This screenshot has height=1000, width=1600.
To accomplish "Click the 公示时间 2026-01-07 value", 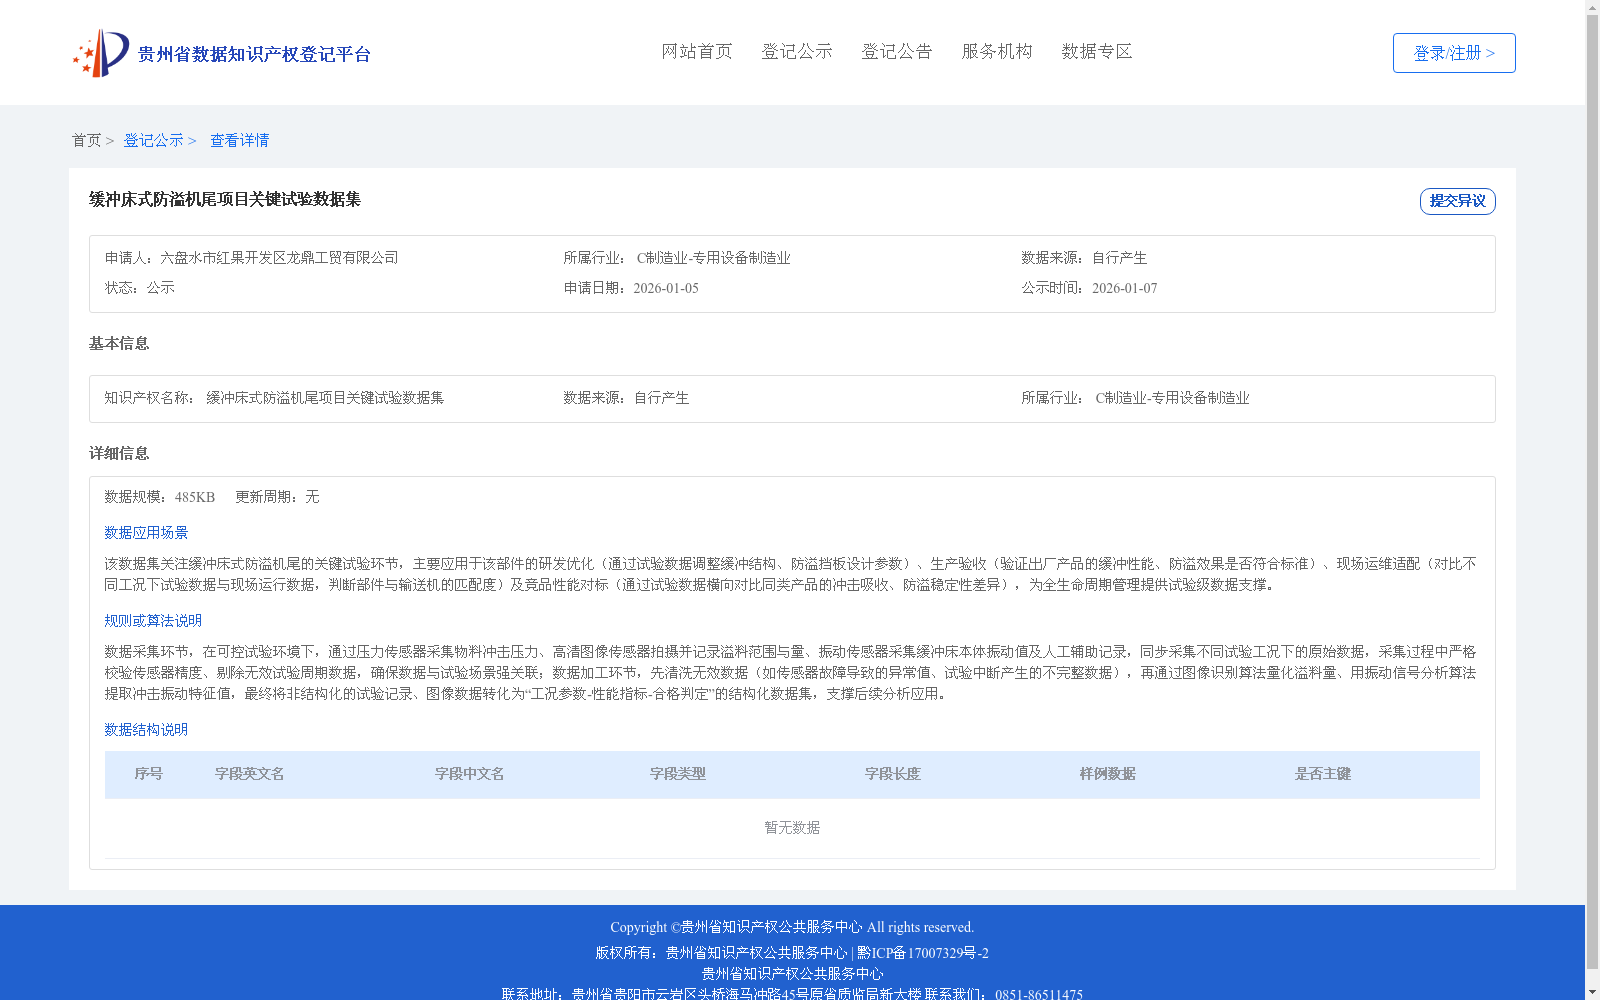I will [x=1125, y=288].
